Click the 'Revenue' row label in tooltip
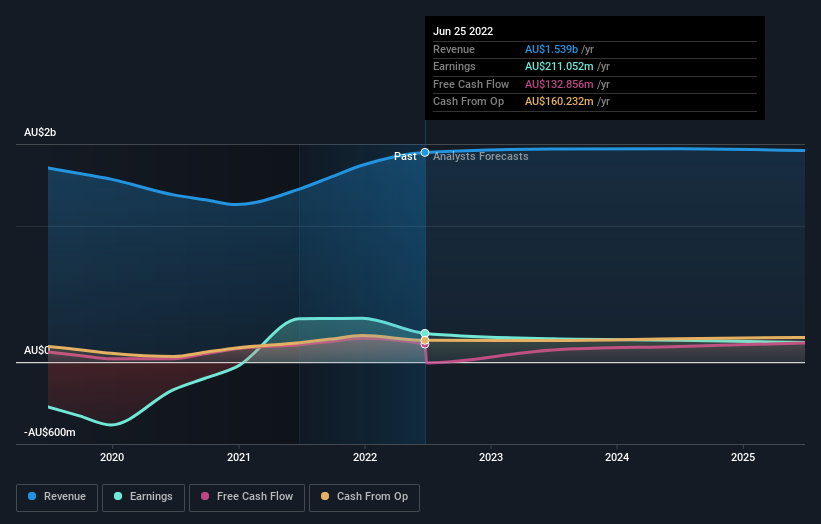821x524 pixels. pos(454,49)
